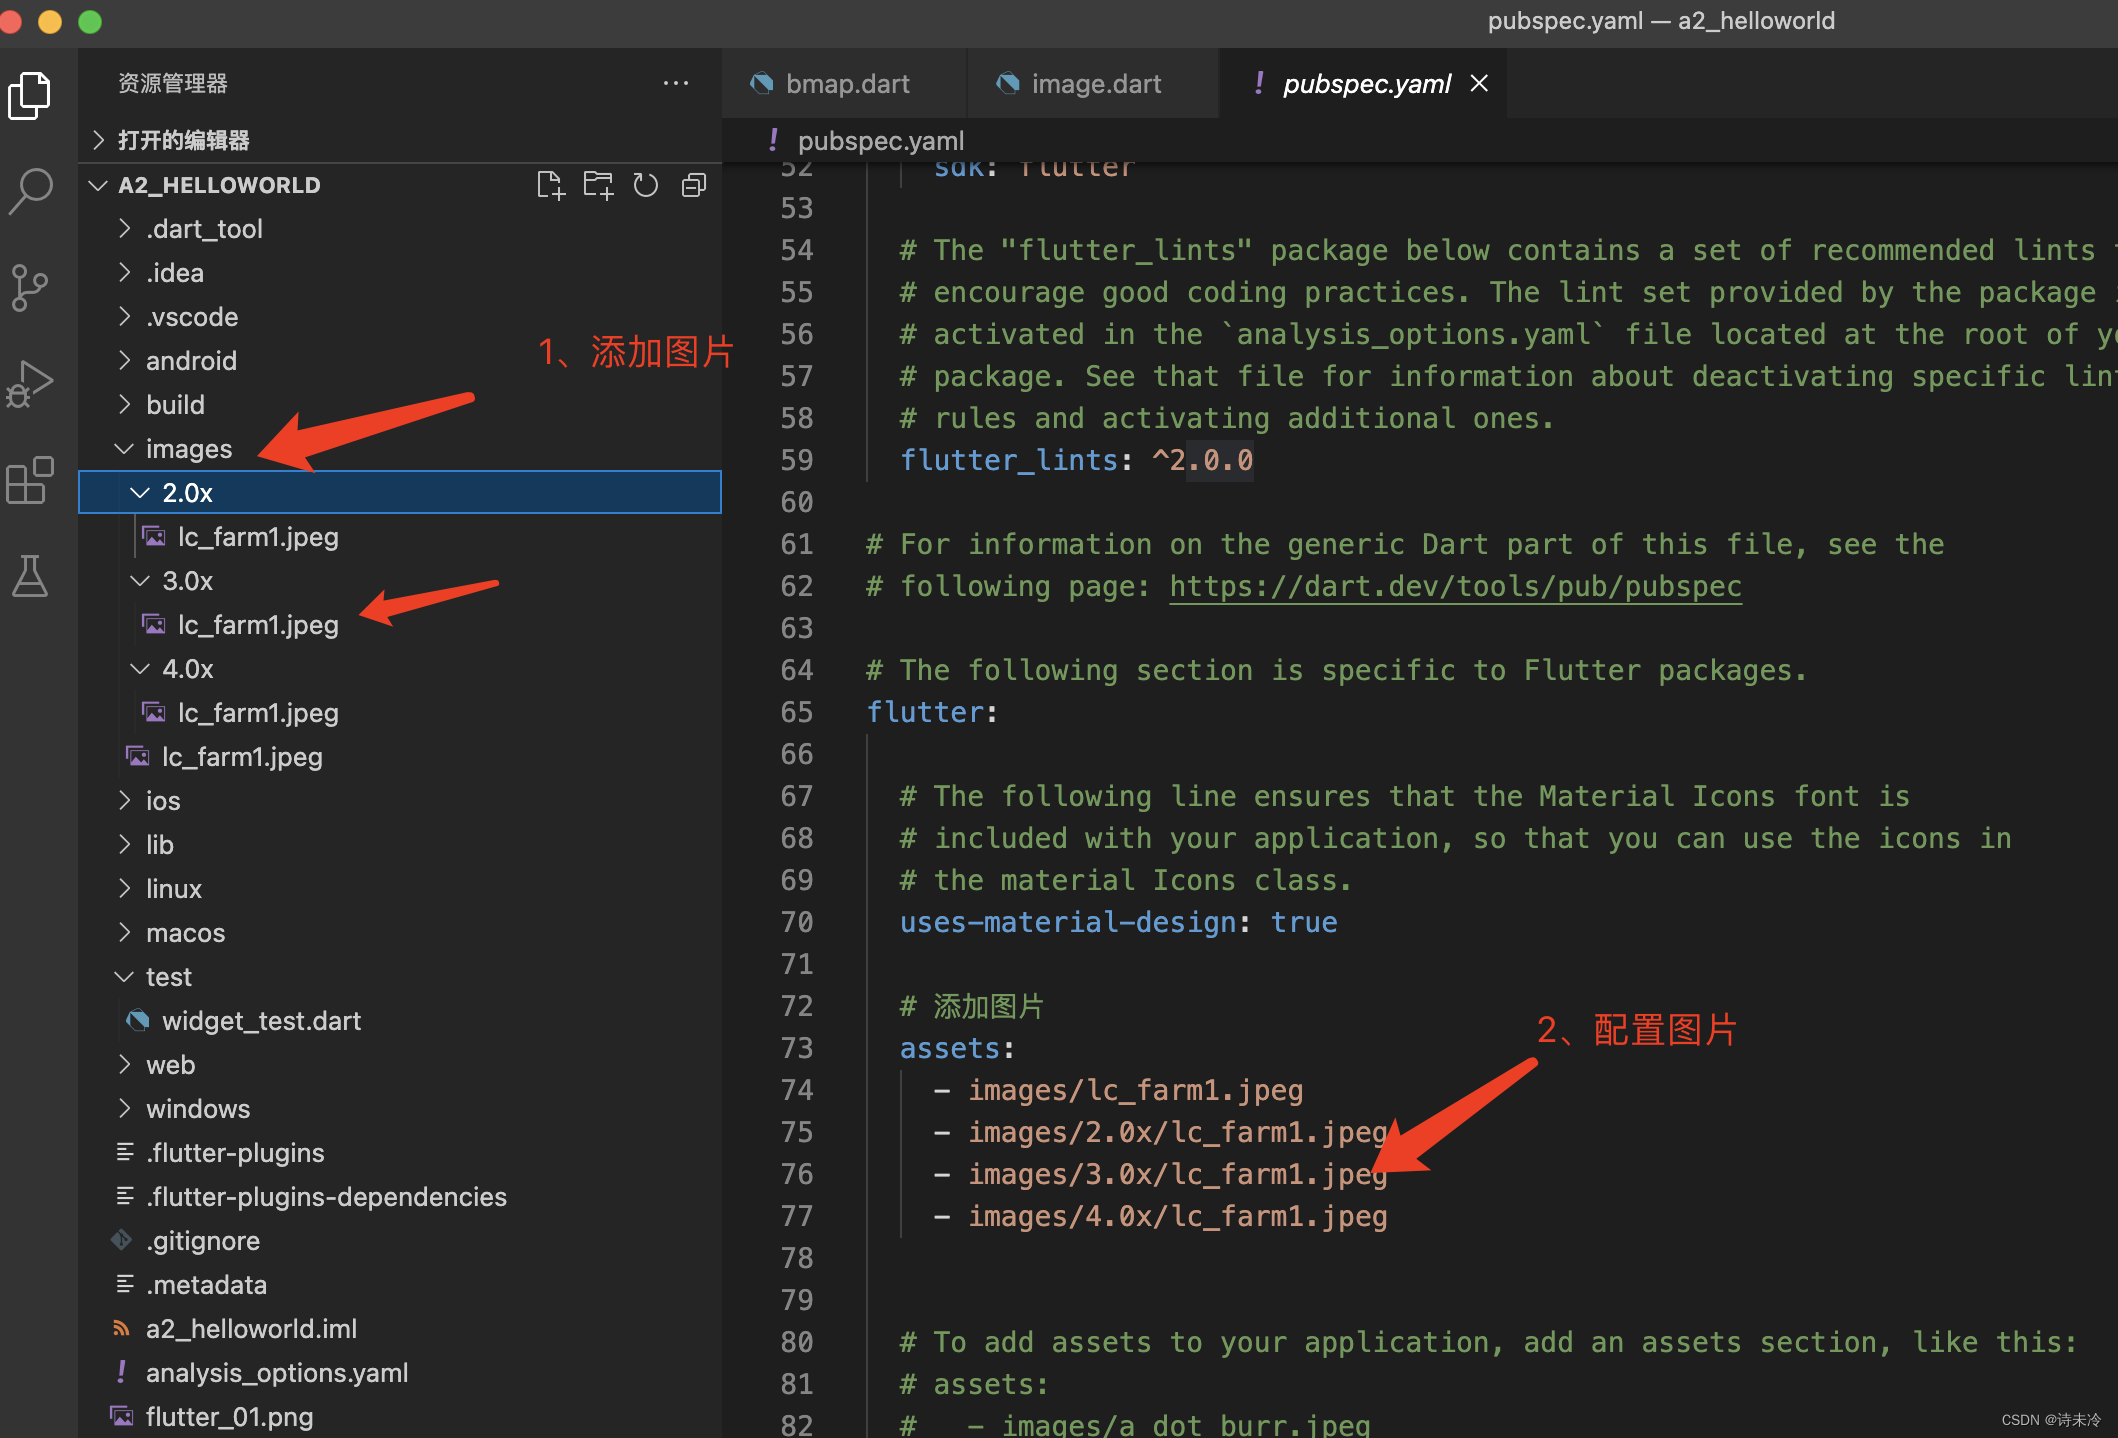Click the New Folder icon in explorer
Screen dimensions: 2118x1438
click(x=598, y=185)
